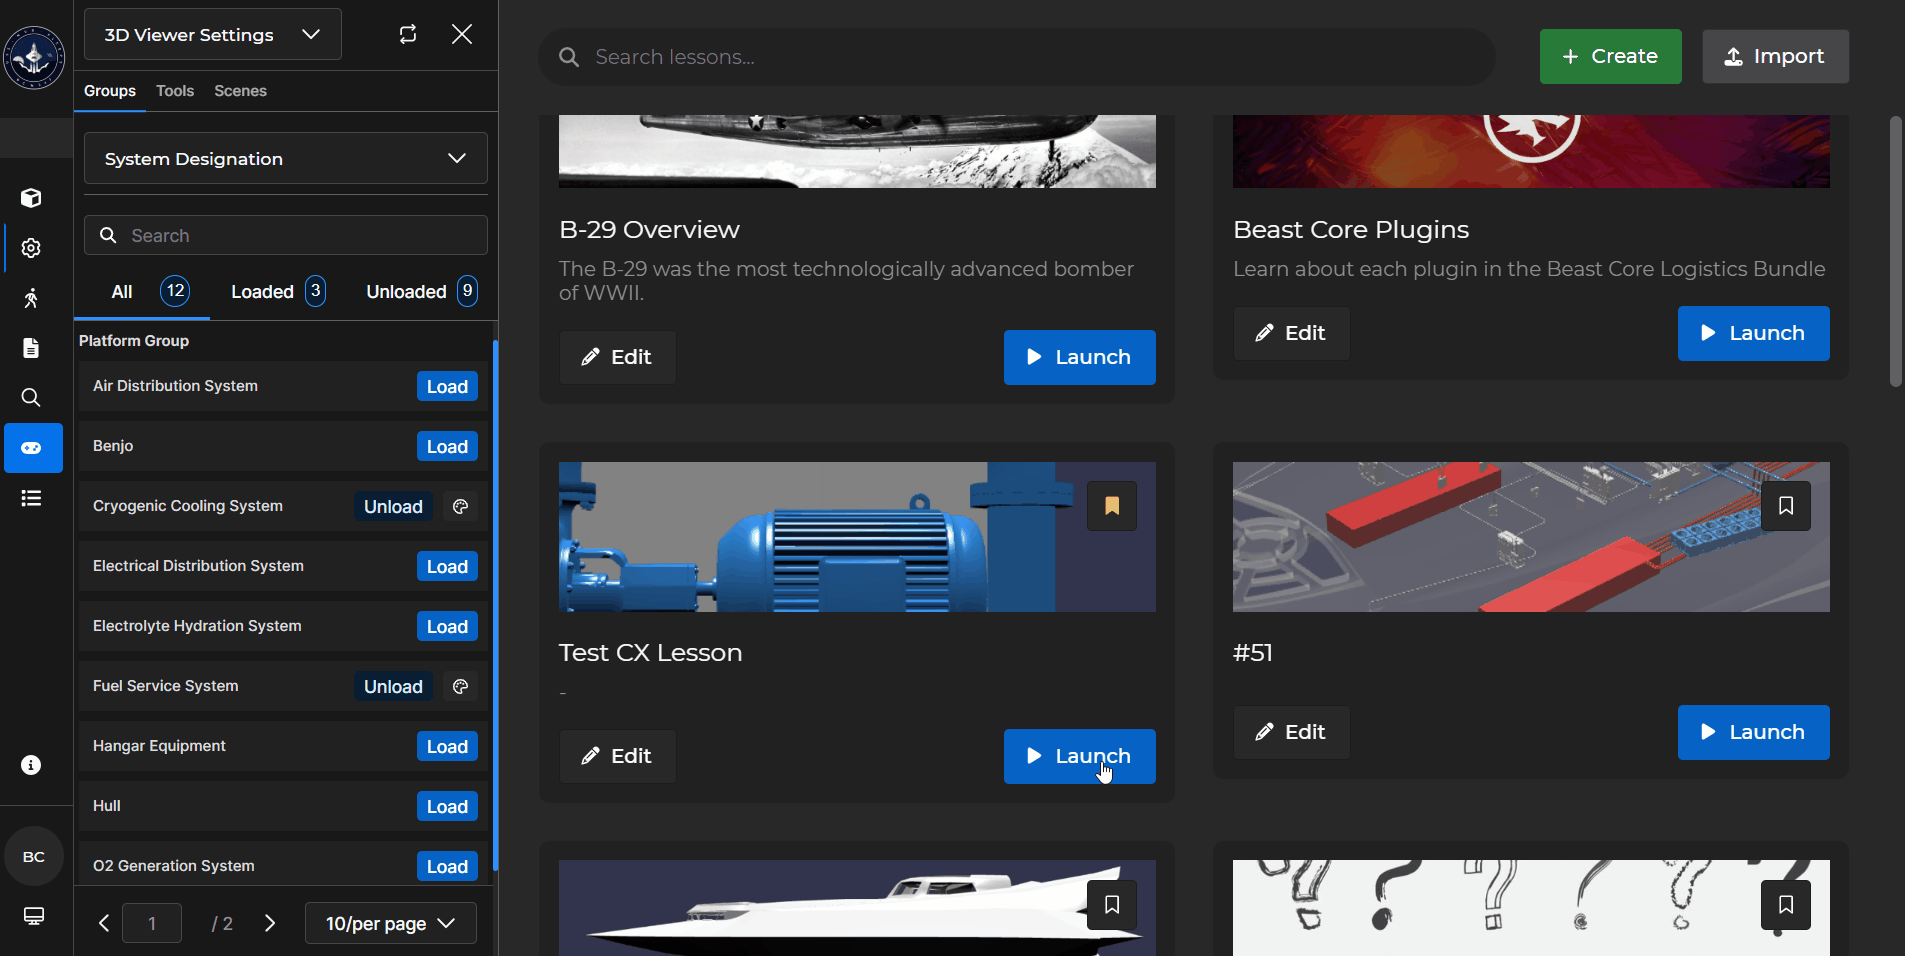Click the groups Search field
Screen dimensions: 1905x956
tap(286, 235)
